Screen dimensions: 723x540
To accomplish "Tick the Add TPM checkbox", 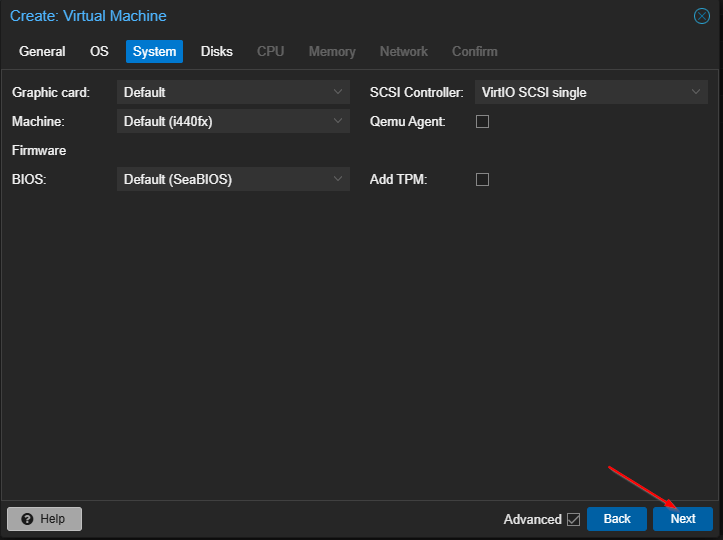I will (x=482, y=180).
